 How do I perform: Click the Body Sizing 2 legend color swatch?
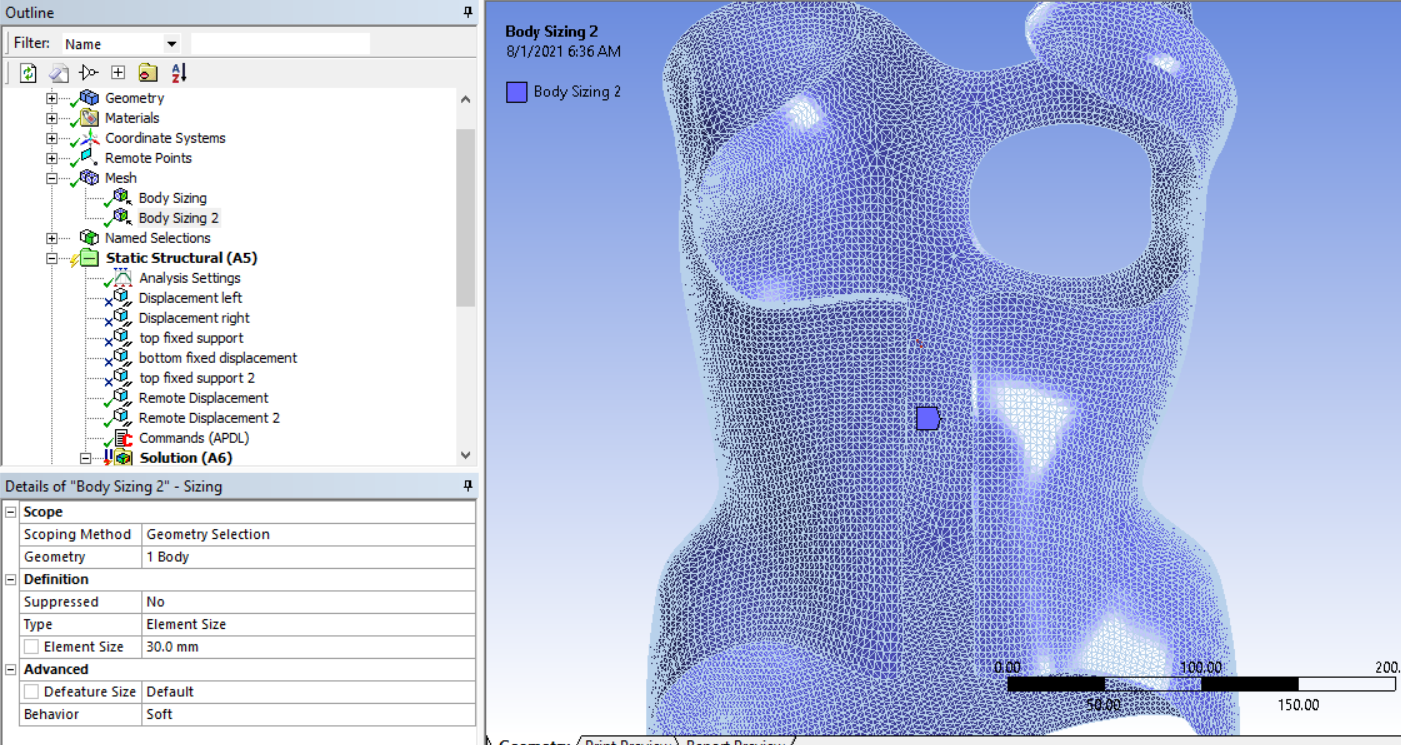click(516, 92)
